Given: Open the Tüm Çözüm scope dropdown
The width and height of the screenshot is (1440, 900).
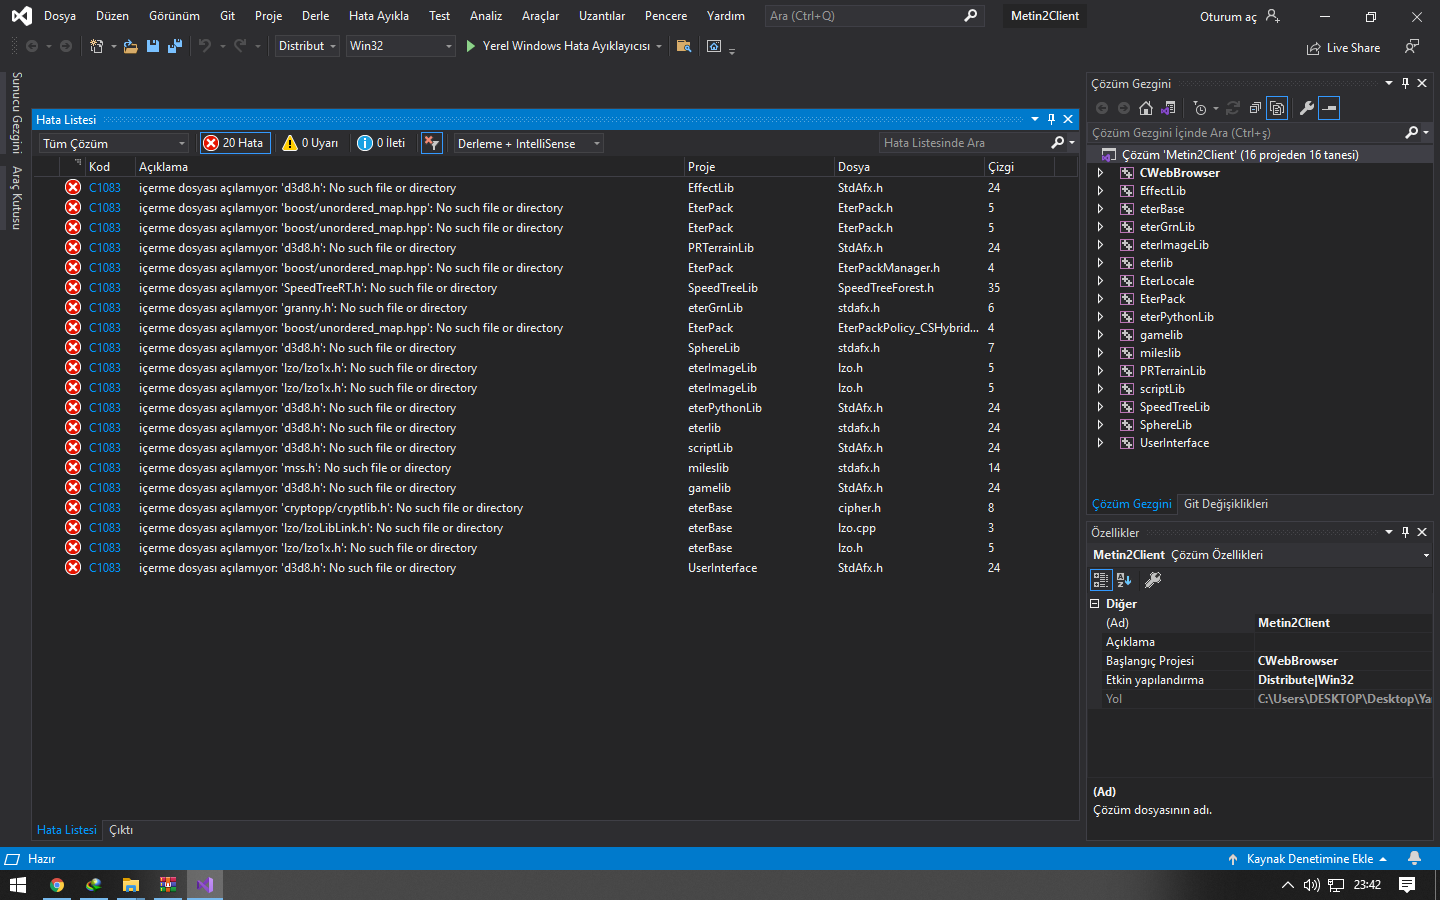Looking at the screenshot, I should coord(114,144).
